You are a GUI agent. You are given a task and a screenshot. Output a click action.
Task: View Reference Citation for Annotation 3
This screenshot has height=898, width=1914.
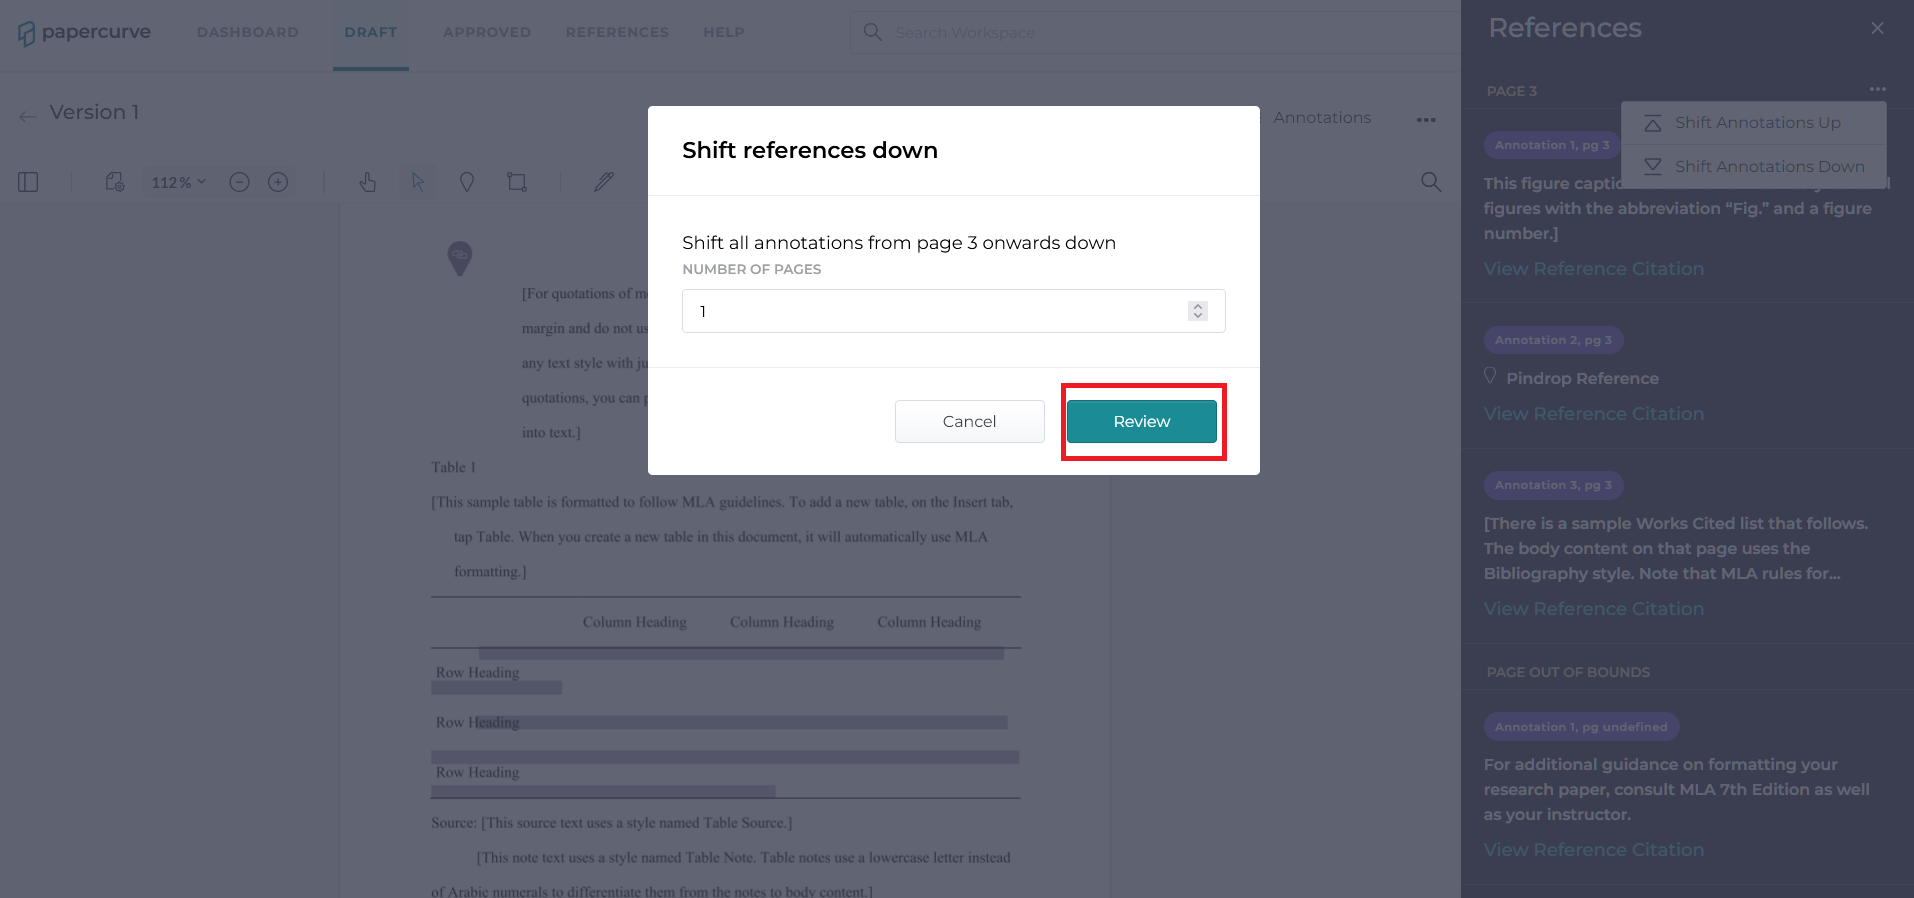[1593, 609]
